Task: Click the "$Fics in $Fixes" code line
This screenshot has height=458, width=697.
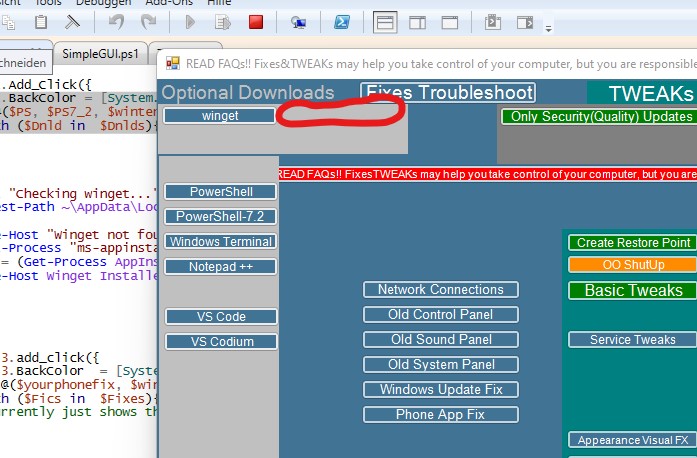Action: [78, 398]
